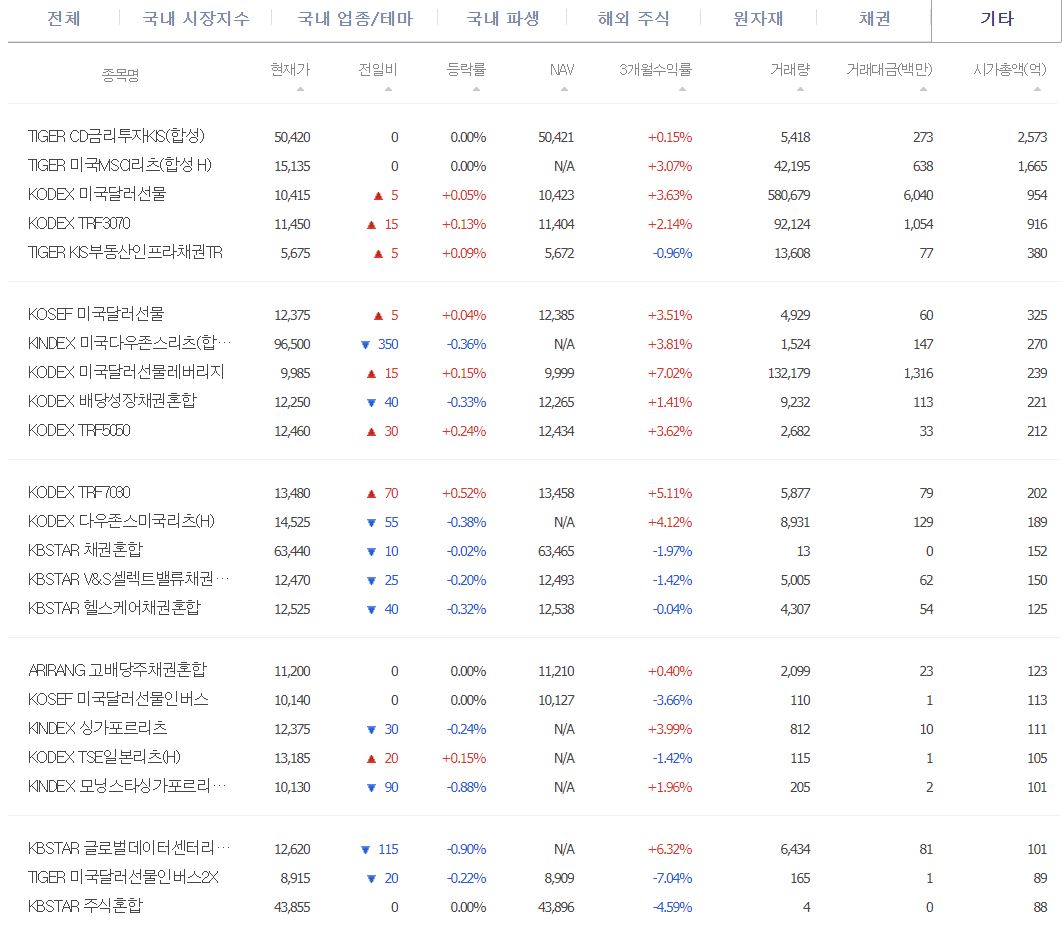The image size is (1062, 925).
Task: Open KINDEX 미국다우존스리츠 ETF link
Action: [129, 344]
